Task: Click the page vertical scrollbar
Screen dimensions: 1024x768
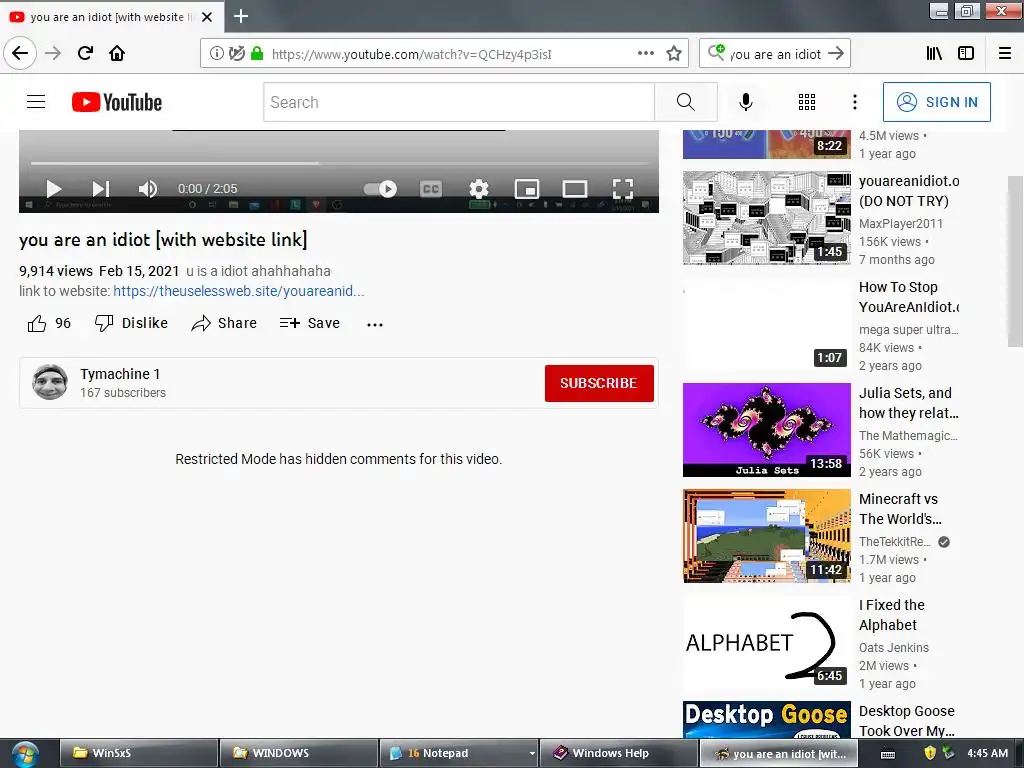Action: pos(1016,261)
